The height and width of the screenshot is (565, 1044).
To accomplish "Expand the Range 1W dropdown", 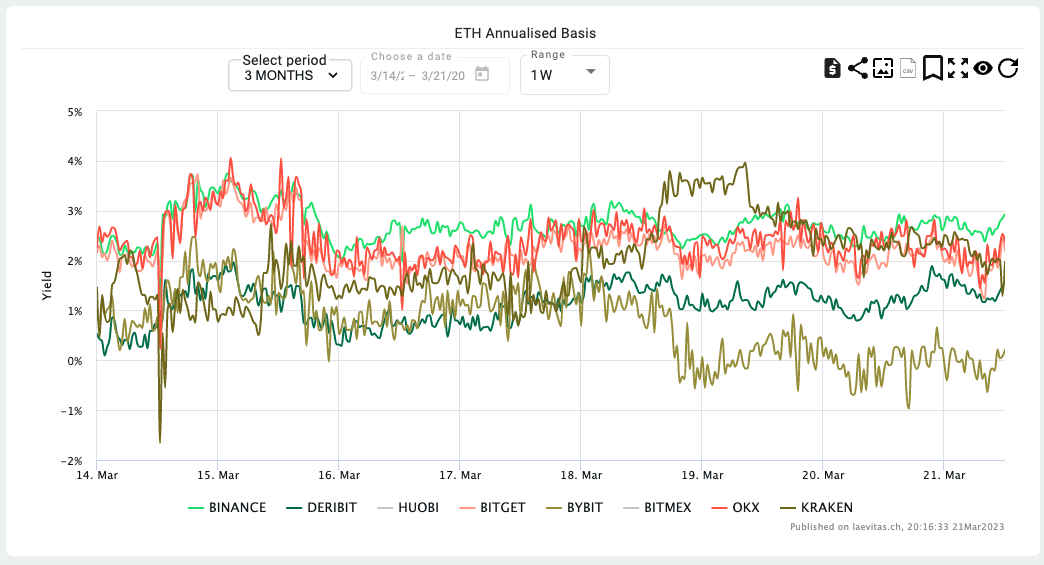I will (564, 75).
